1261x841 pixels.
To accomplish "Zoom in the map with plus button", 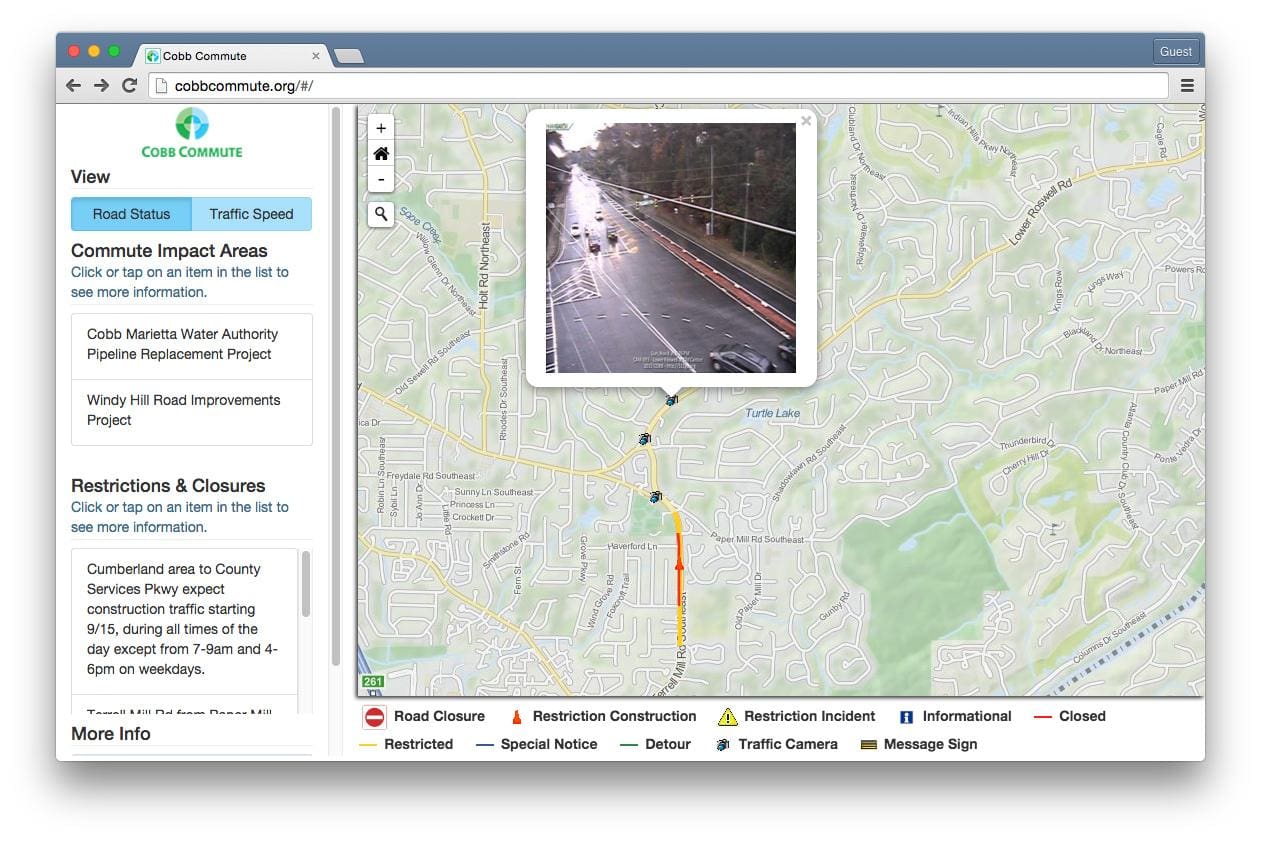I will 380,128.
